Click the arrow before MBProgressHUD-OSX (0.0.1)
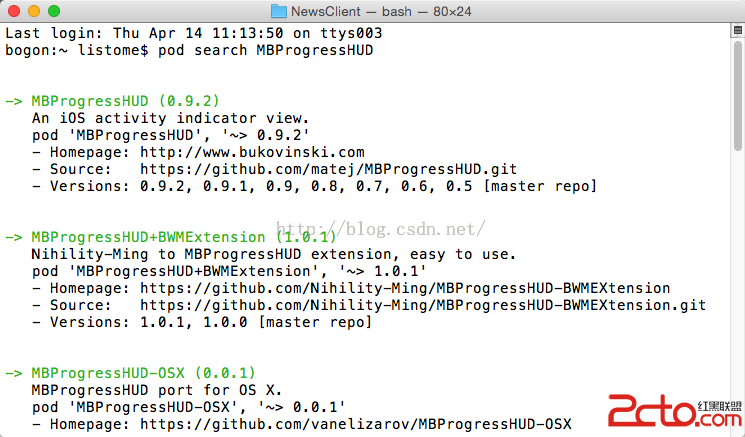 [14, 373]
